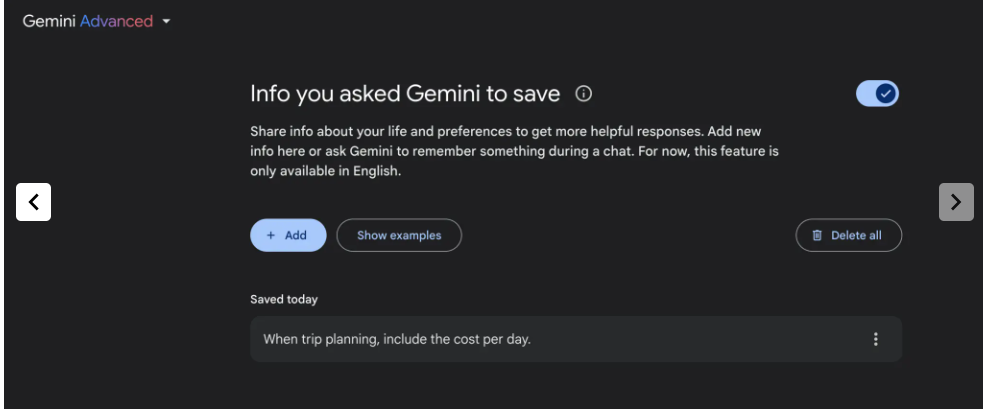The image size is (983, 409).
Task: Click the trash icon in Delete all
Action: pyautogui.click(x=817, y=235)
